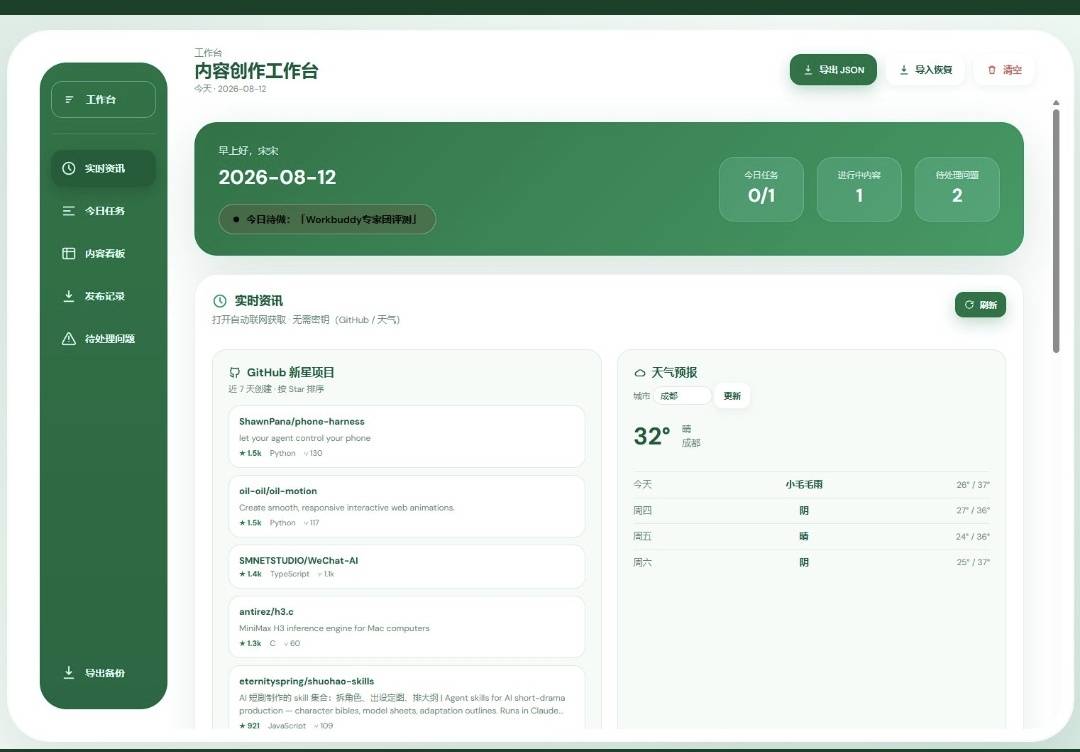Click the clock icon beside sidebar 实时资讯
This screenshot has width=1080, height=752.
point(69,168)
